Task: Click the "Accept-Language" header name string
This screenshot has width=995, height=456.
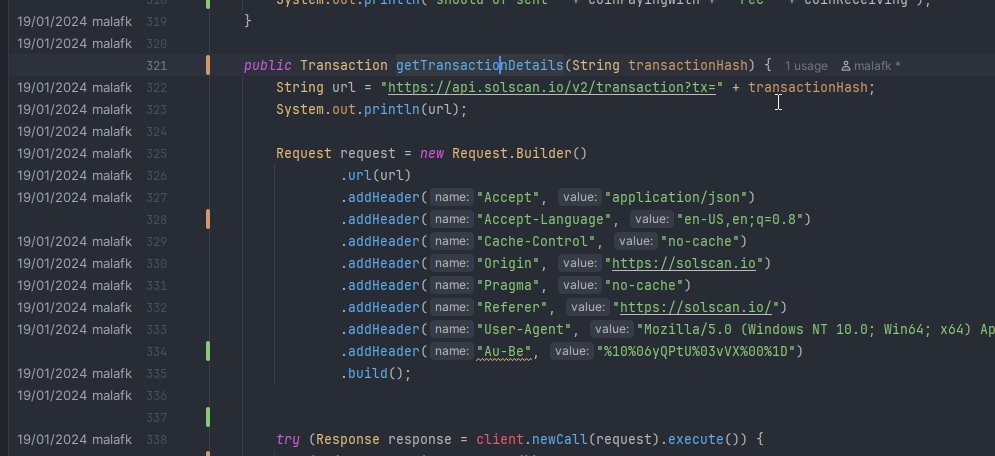Action: (x=543, y=219)
